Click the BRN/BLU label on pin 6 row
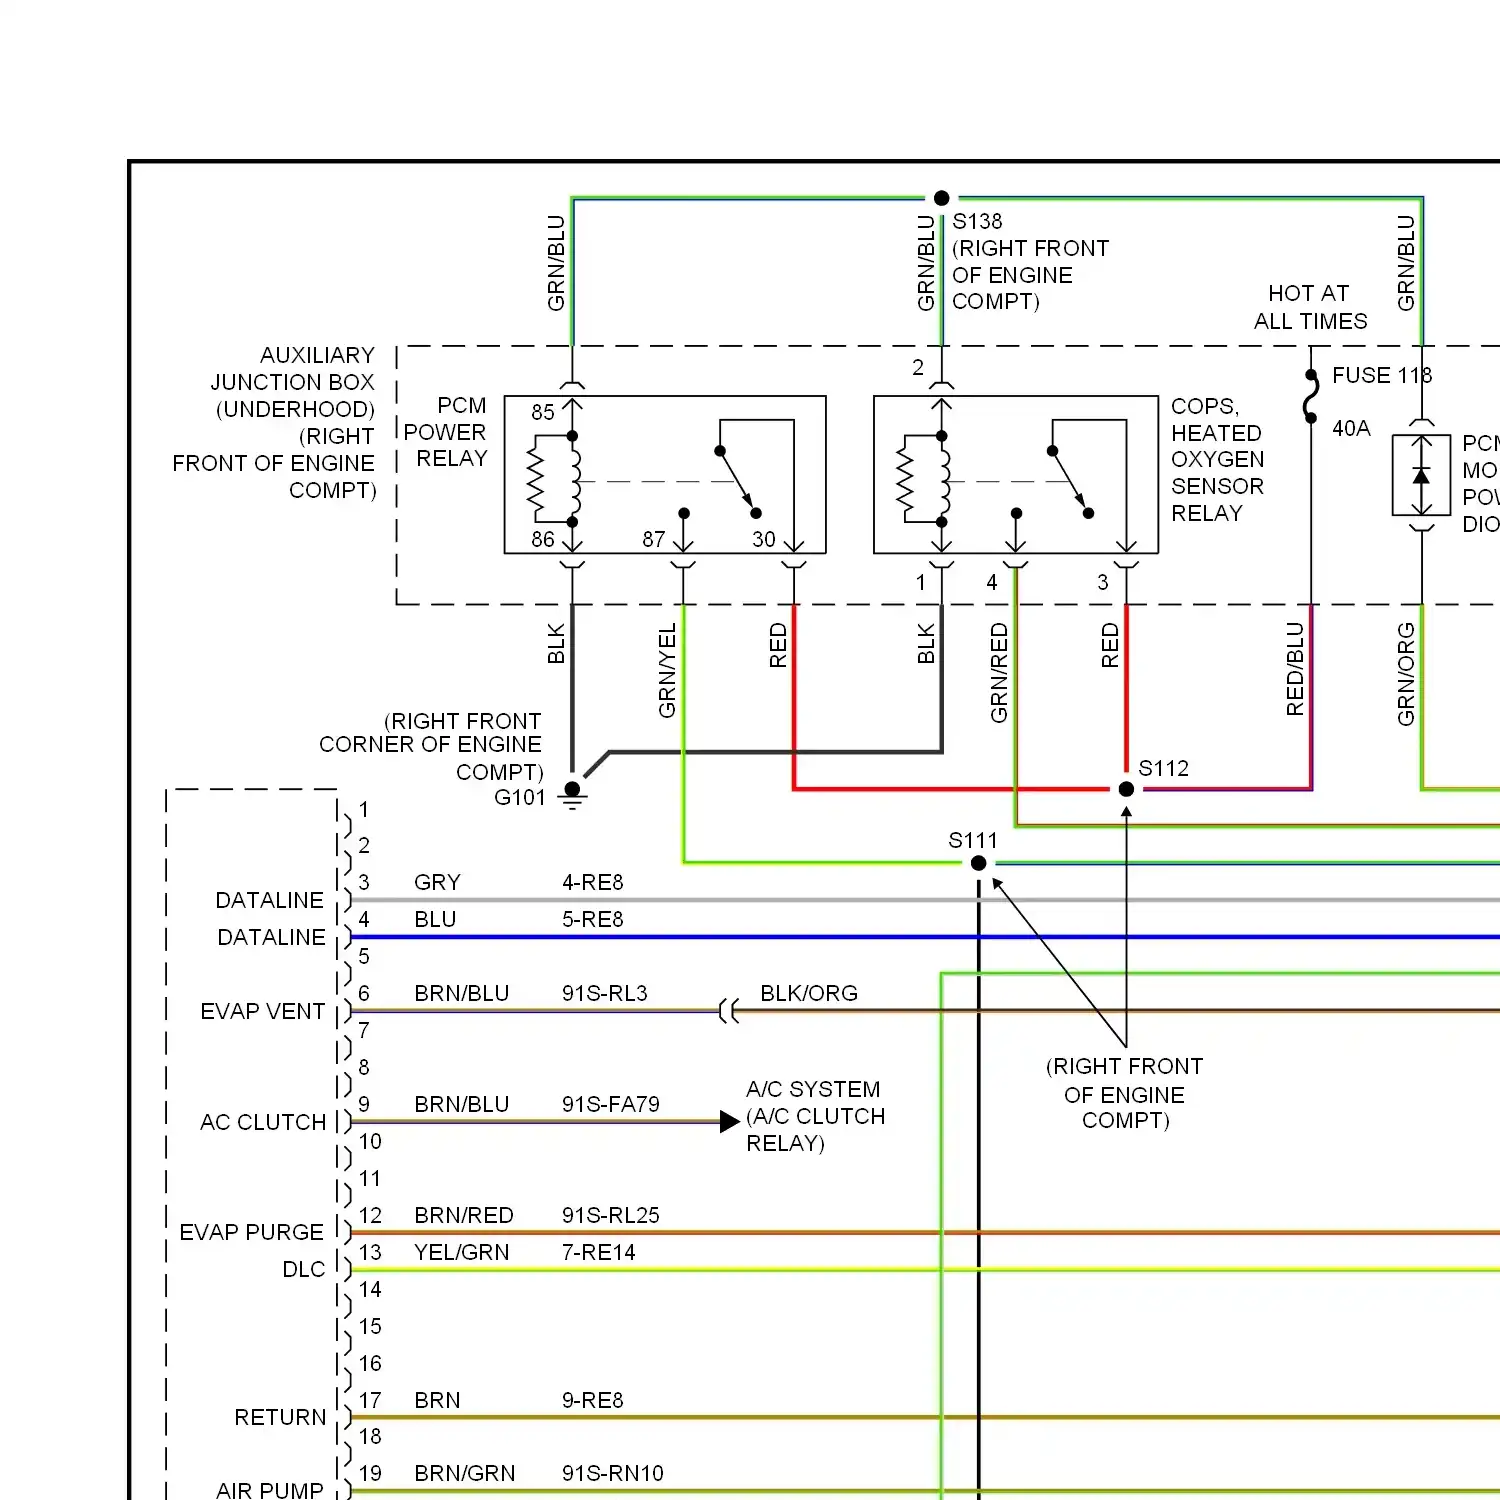Screen dimensions: 1500x1500 [x=462, y=993]
